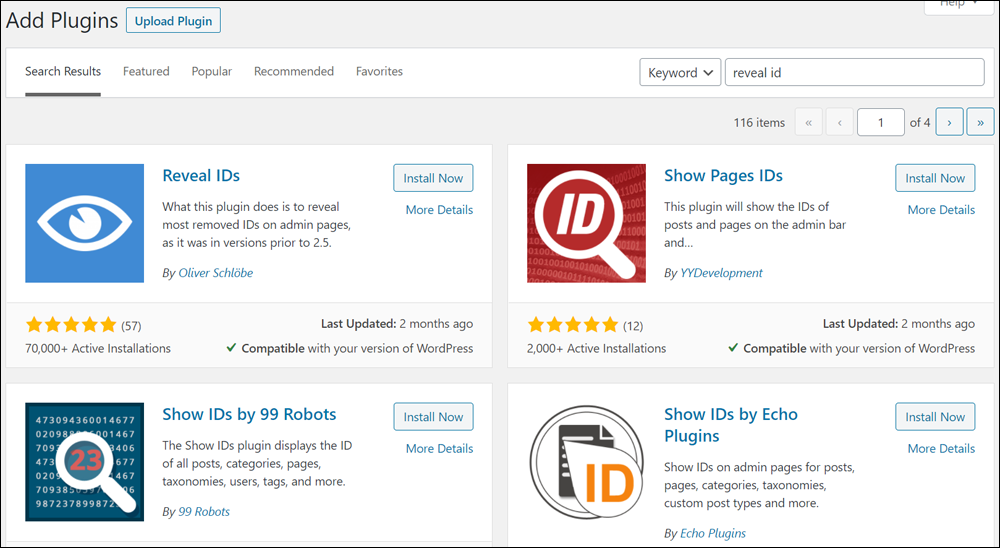Open the Reveal IDs title link

201,175
